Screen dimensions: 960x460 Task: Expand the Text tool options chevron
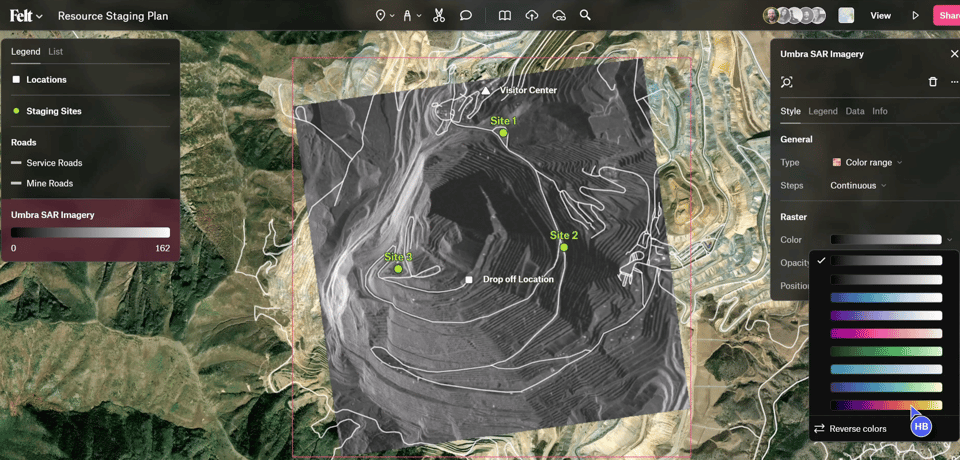pyautogui.click(x=419, y=16)
